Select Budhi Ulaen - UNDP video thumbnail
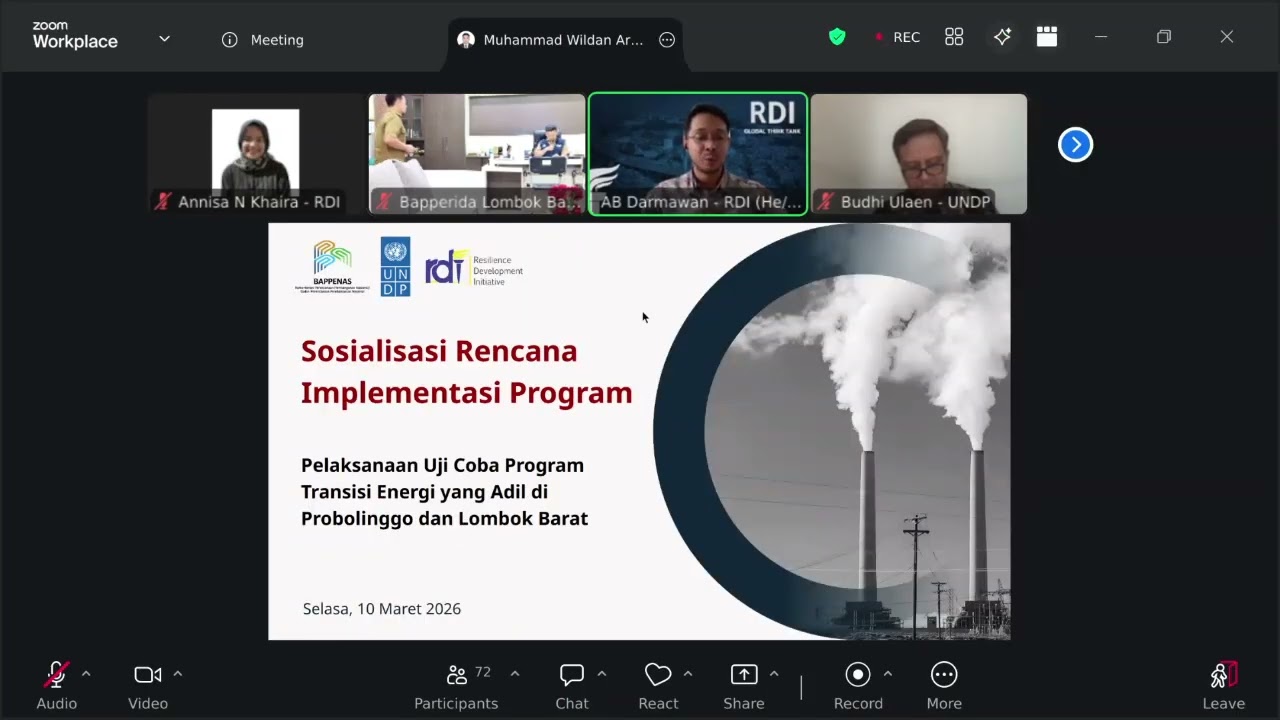 click(919, 154)
